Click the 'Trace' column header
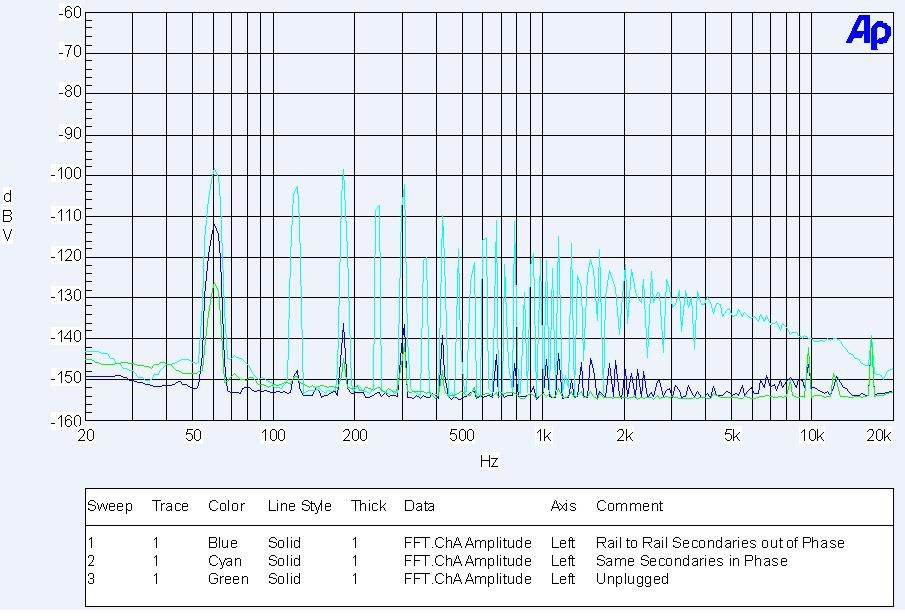 coord(170,506)
